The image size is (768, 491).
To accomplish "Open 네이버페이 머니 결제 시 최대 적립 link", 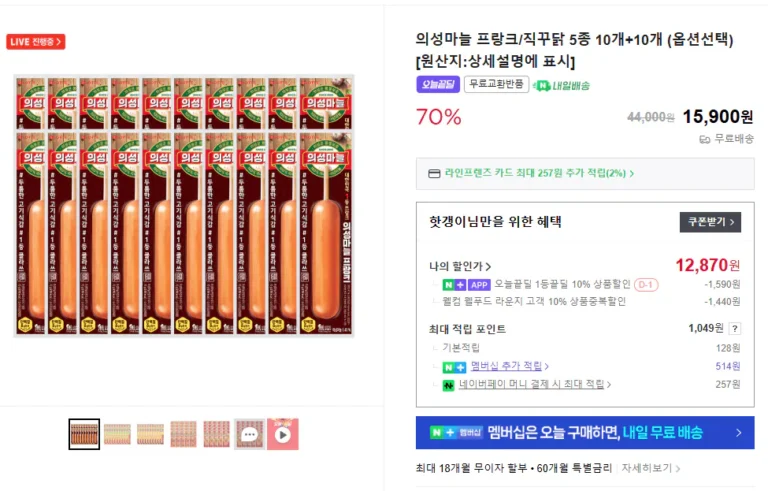I will 535,385.
